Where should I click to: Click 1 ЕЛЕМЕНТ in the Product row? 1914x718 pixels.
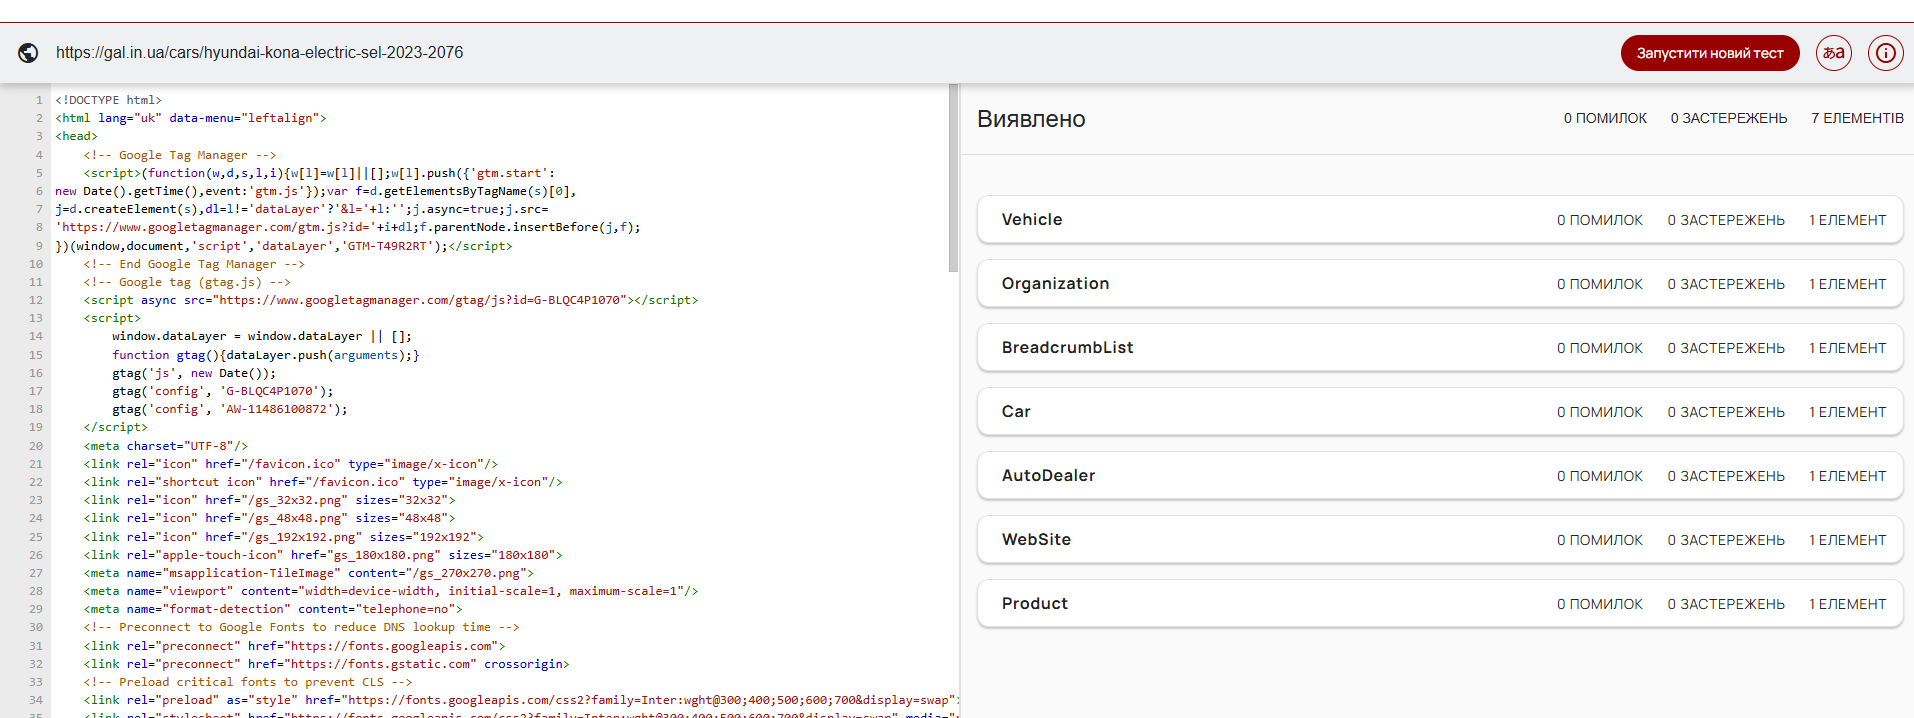pyautogui.click(x=1847, y=604)
